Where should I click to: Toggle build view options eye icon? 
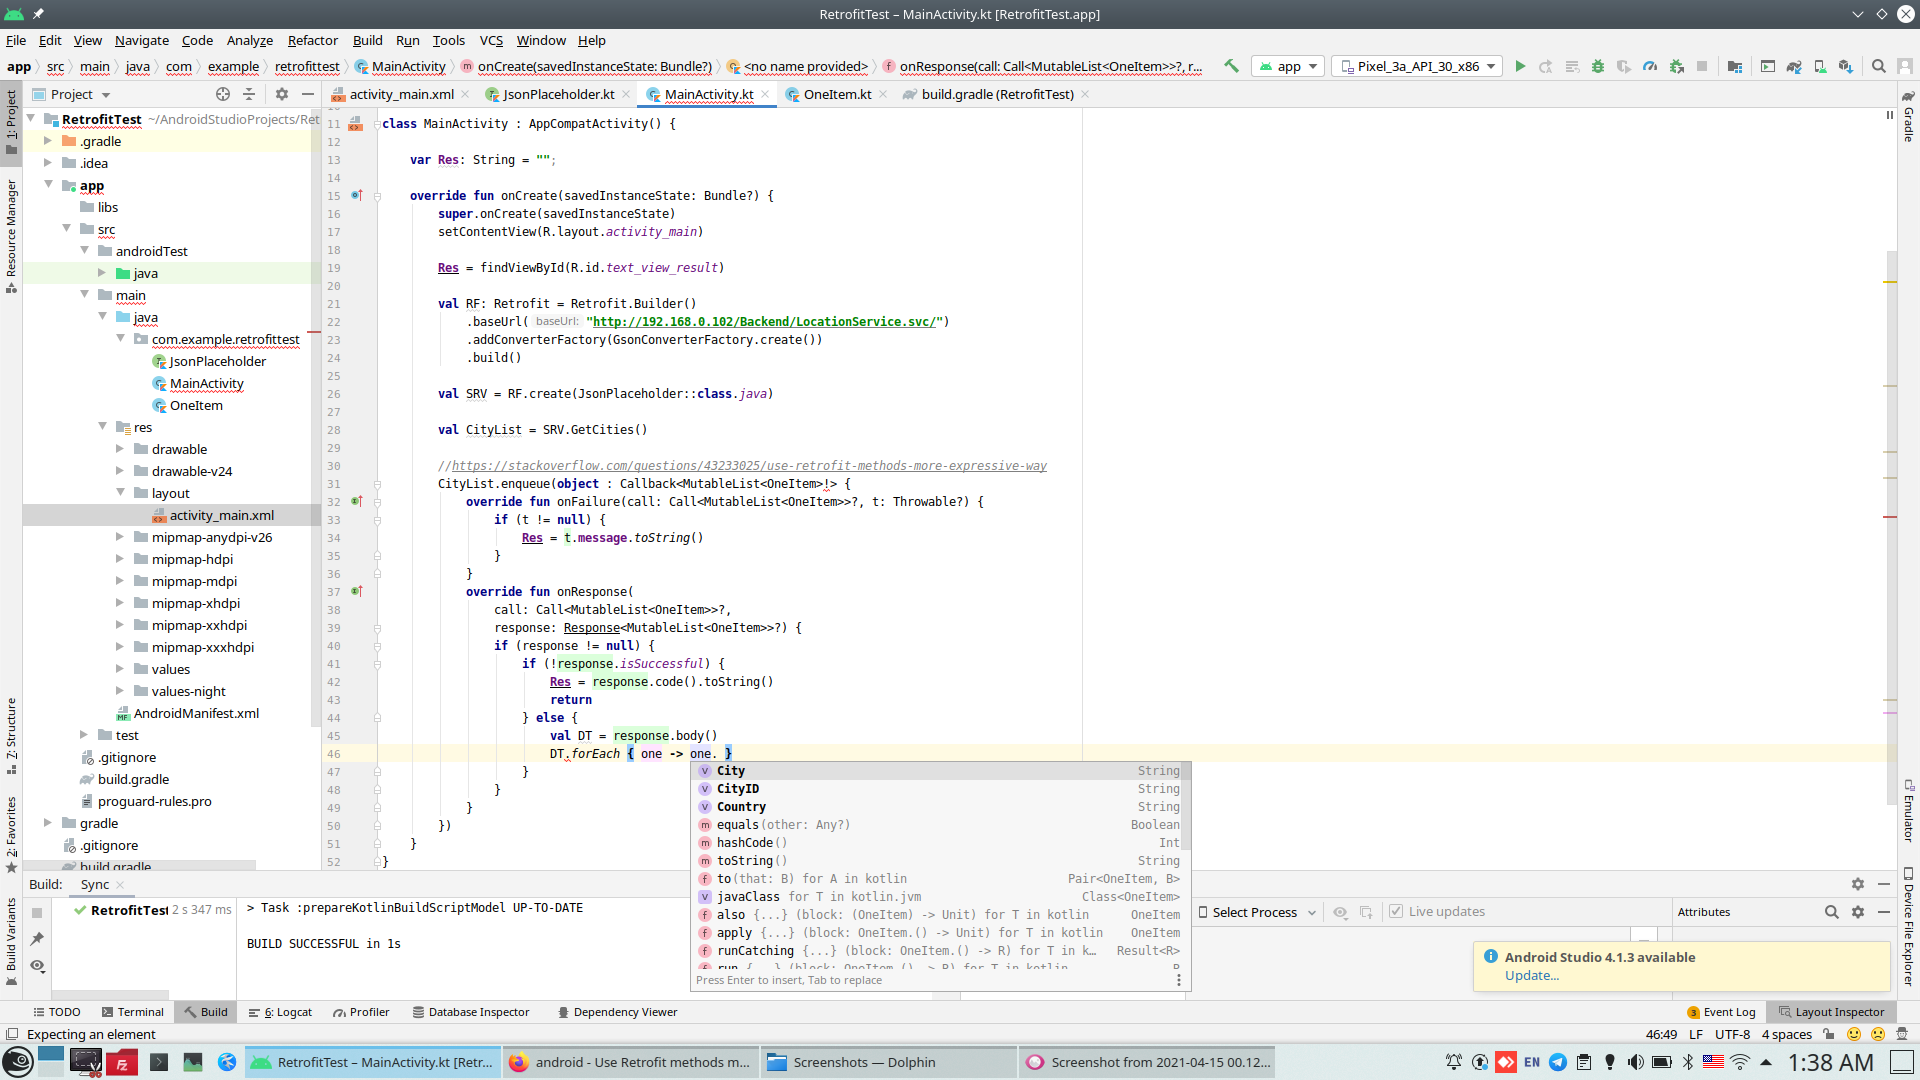point(37,965)
